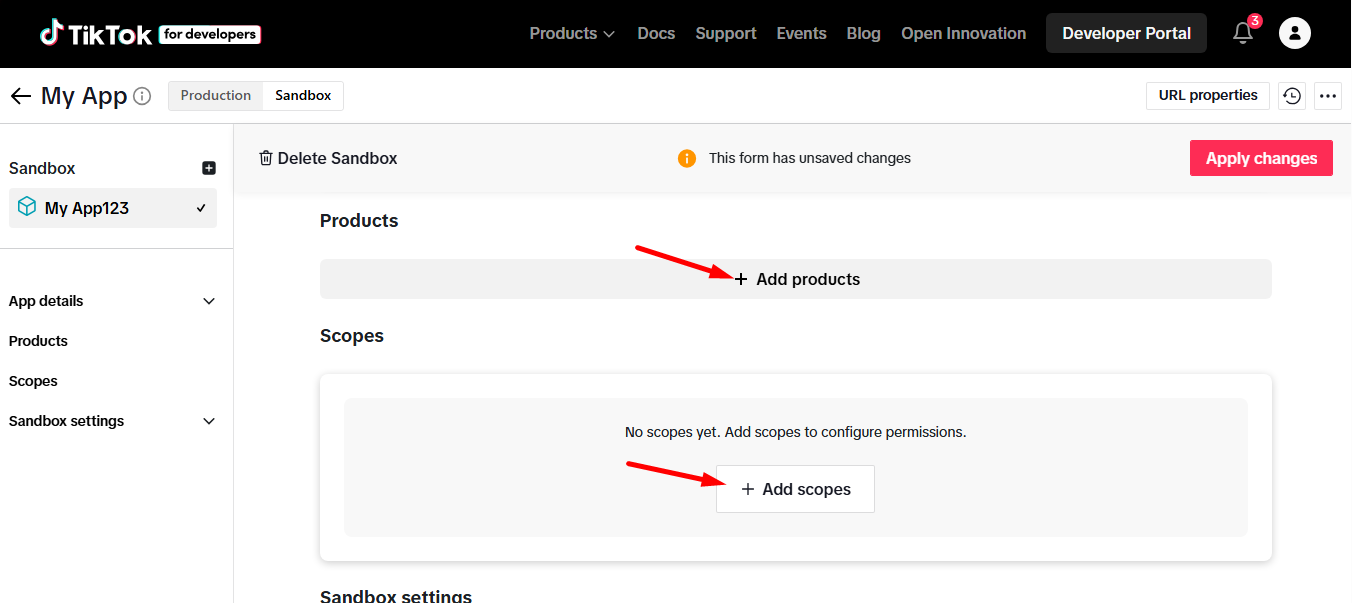This screenshot has width=1352, height=603.
Task: Select the My App123 sandbox
Action: click(x=112, y=208)
